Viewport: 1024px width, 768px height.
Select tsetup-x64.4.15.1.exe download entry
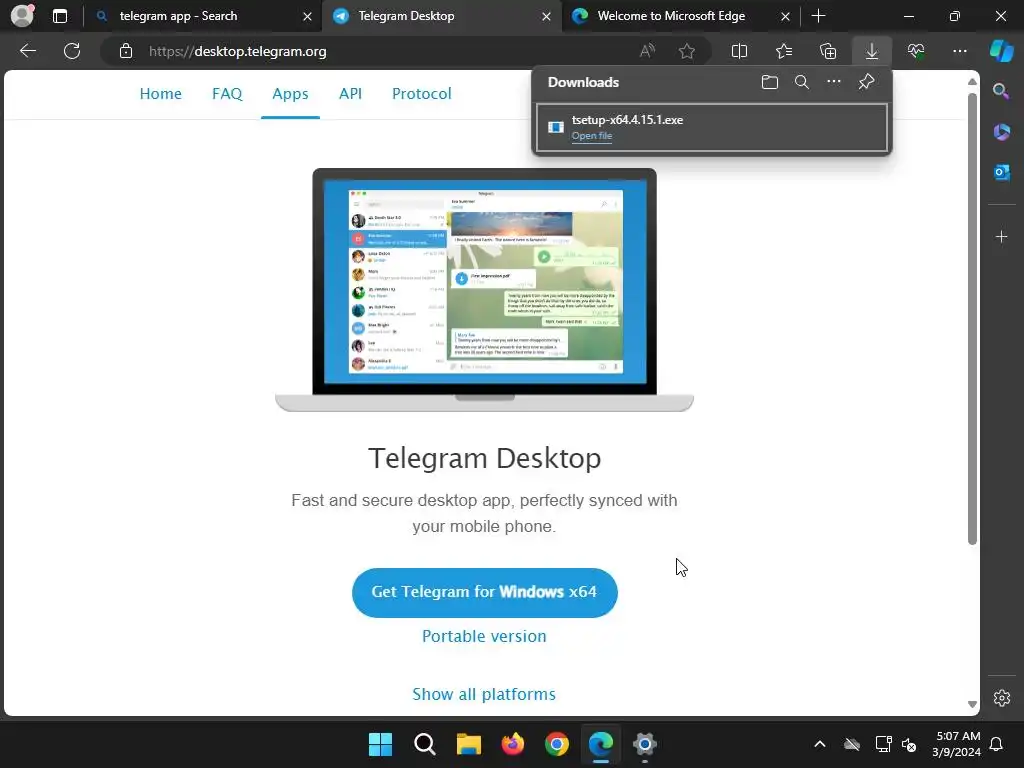pos(712,127)
